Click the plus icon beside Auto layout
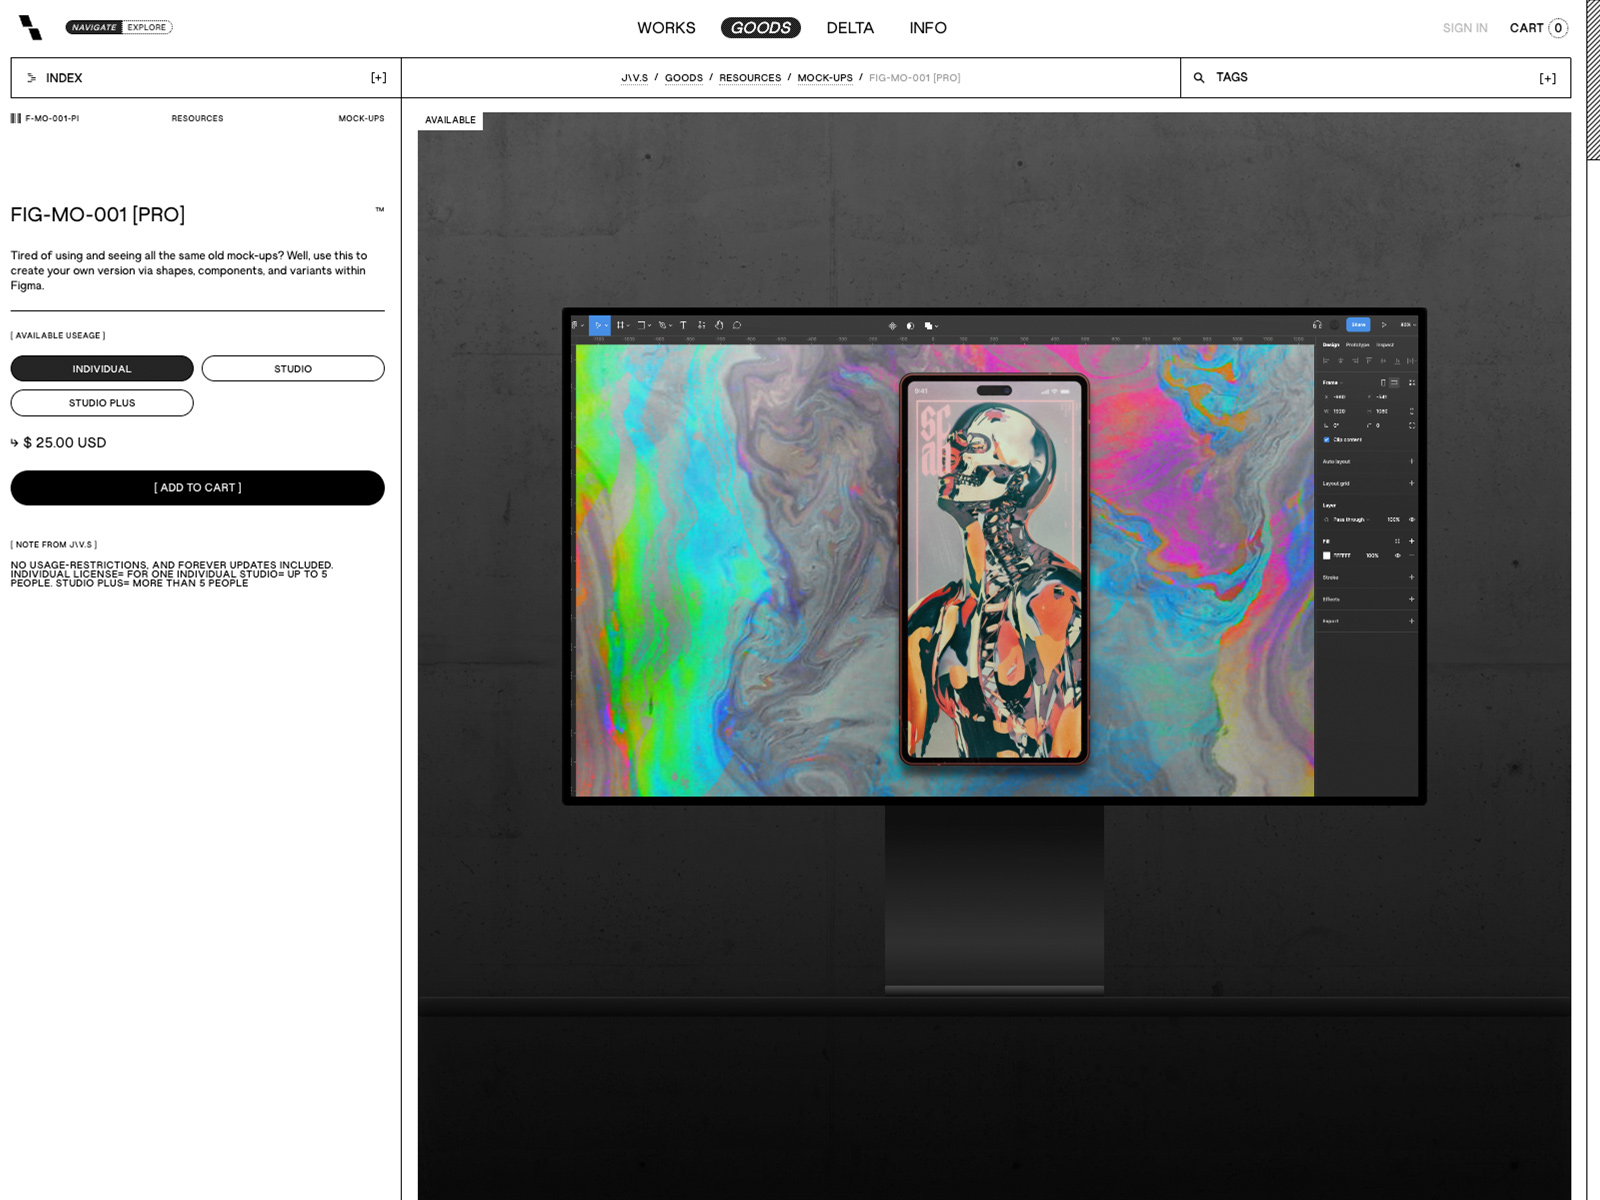Viewport: 1600px width, 1200px height. point(1411,461)
